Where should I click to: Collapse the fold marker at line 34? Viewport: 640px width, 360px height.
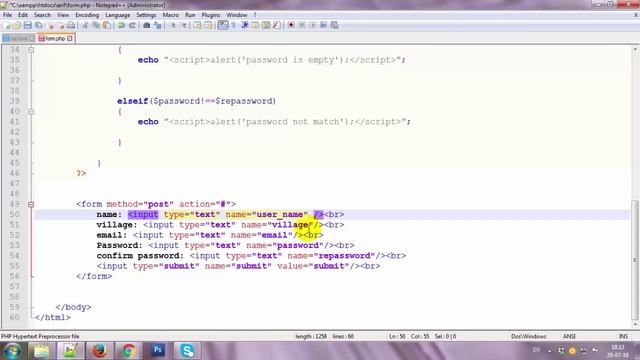pyautogui.click(x=31, y=50)
